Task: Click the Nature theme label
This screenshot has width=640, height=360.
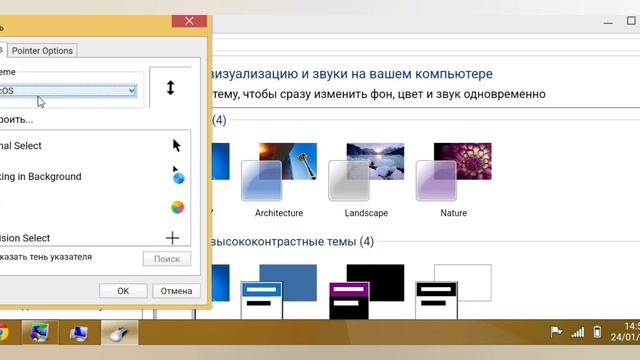Action: pos(453,213)
